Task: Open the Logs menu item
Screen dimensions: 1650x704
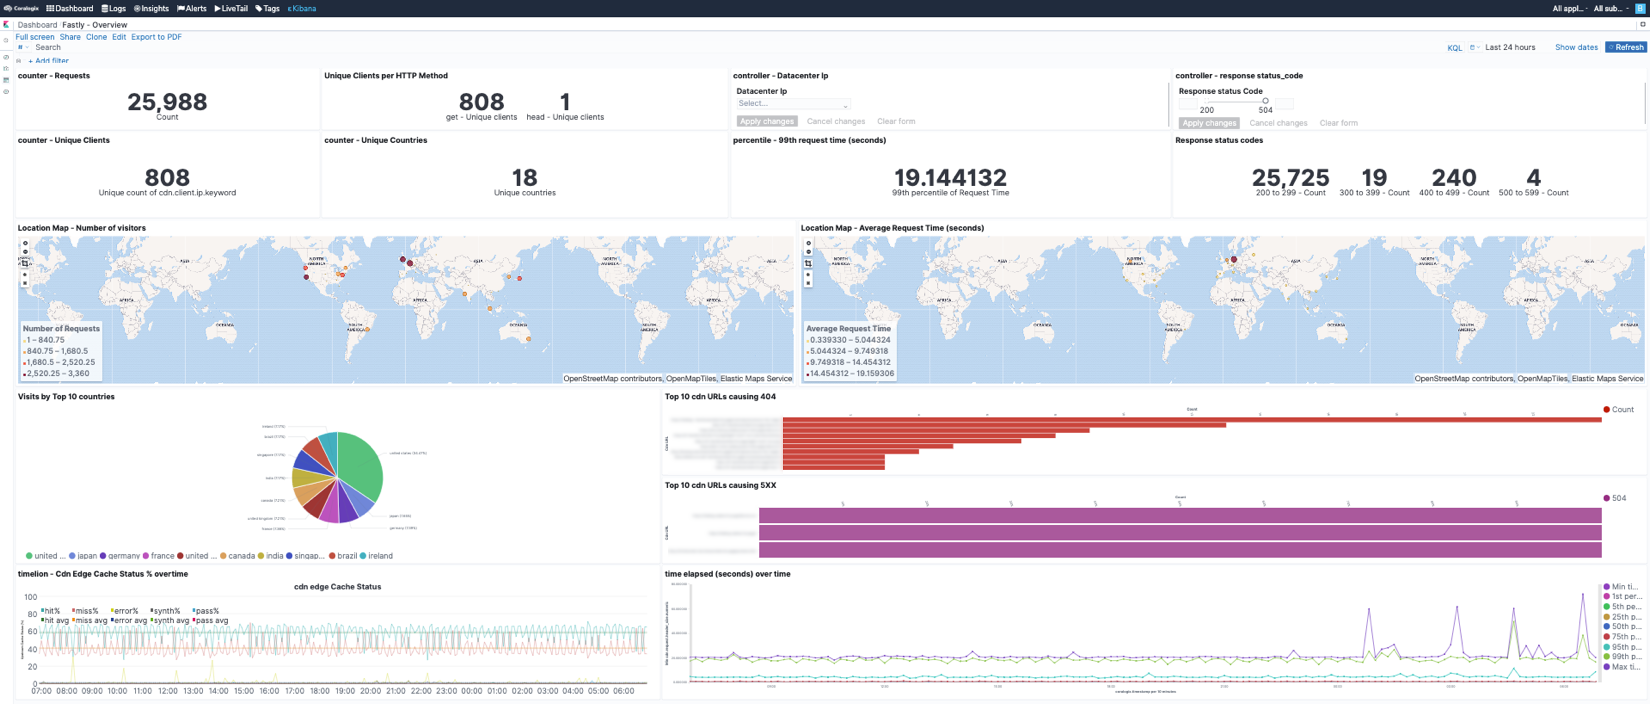Action: [113, 8]
